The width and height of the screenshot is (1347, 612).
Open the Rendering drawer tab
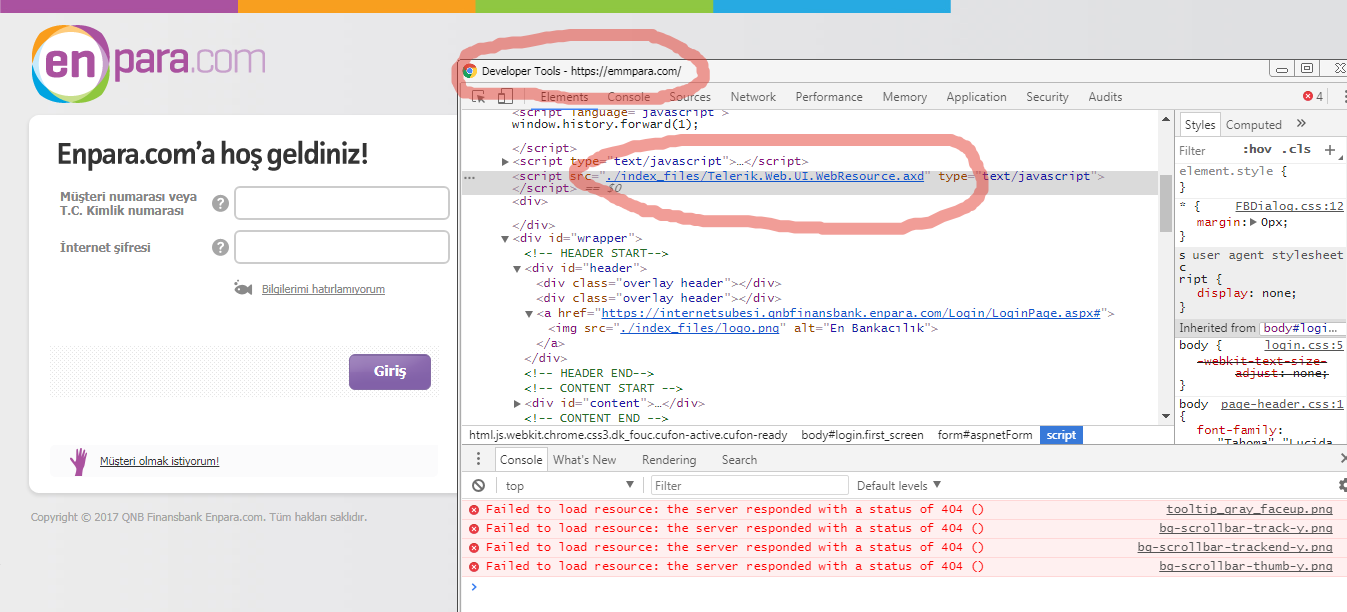point(669,460)
